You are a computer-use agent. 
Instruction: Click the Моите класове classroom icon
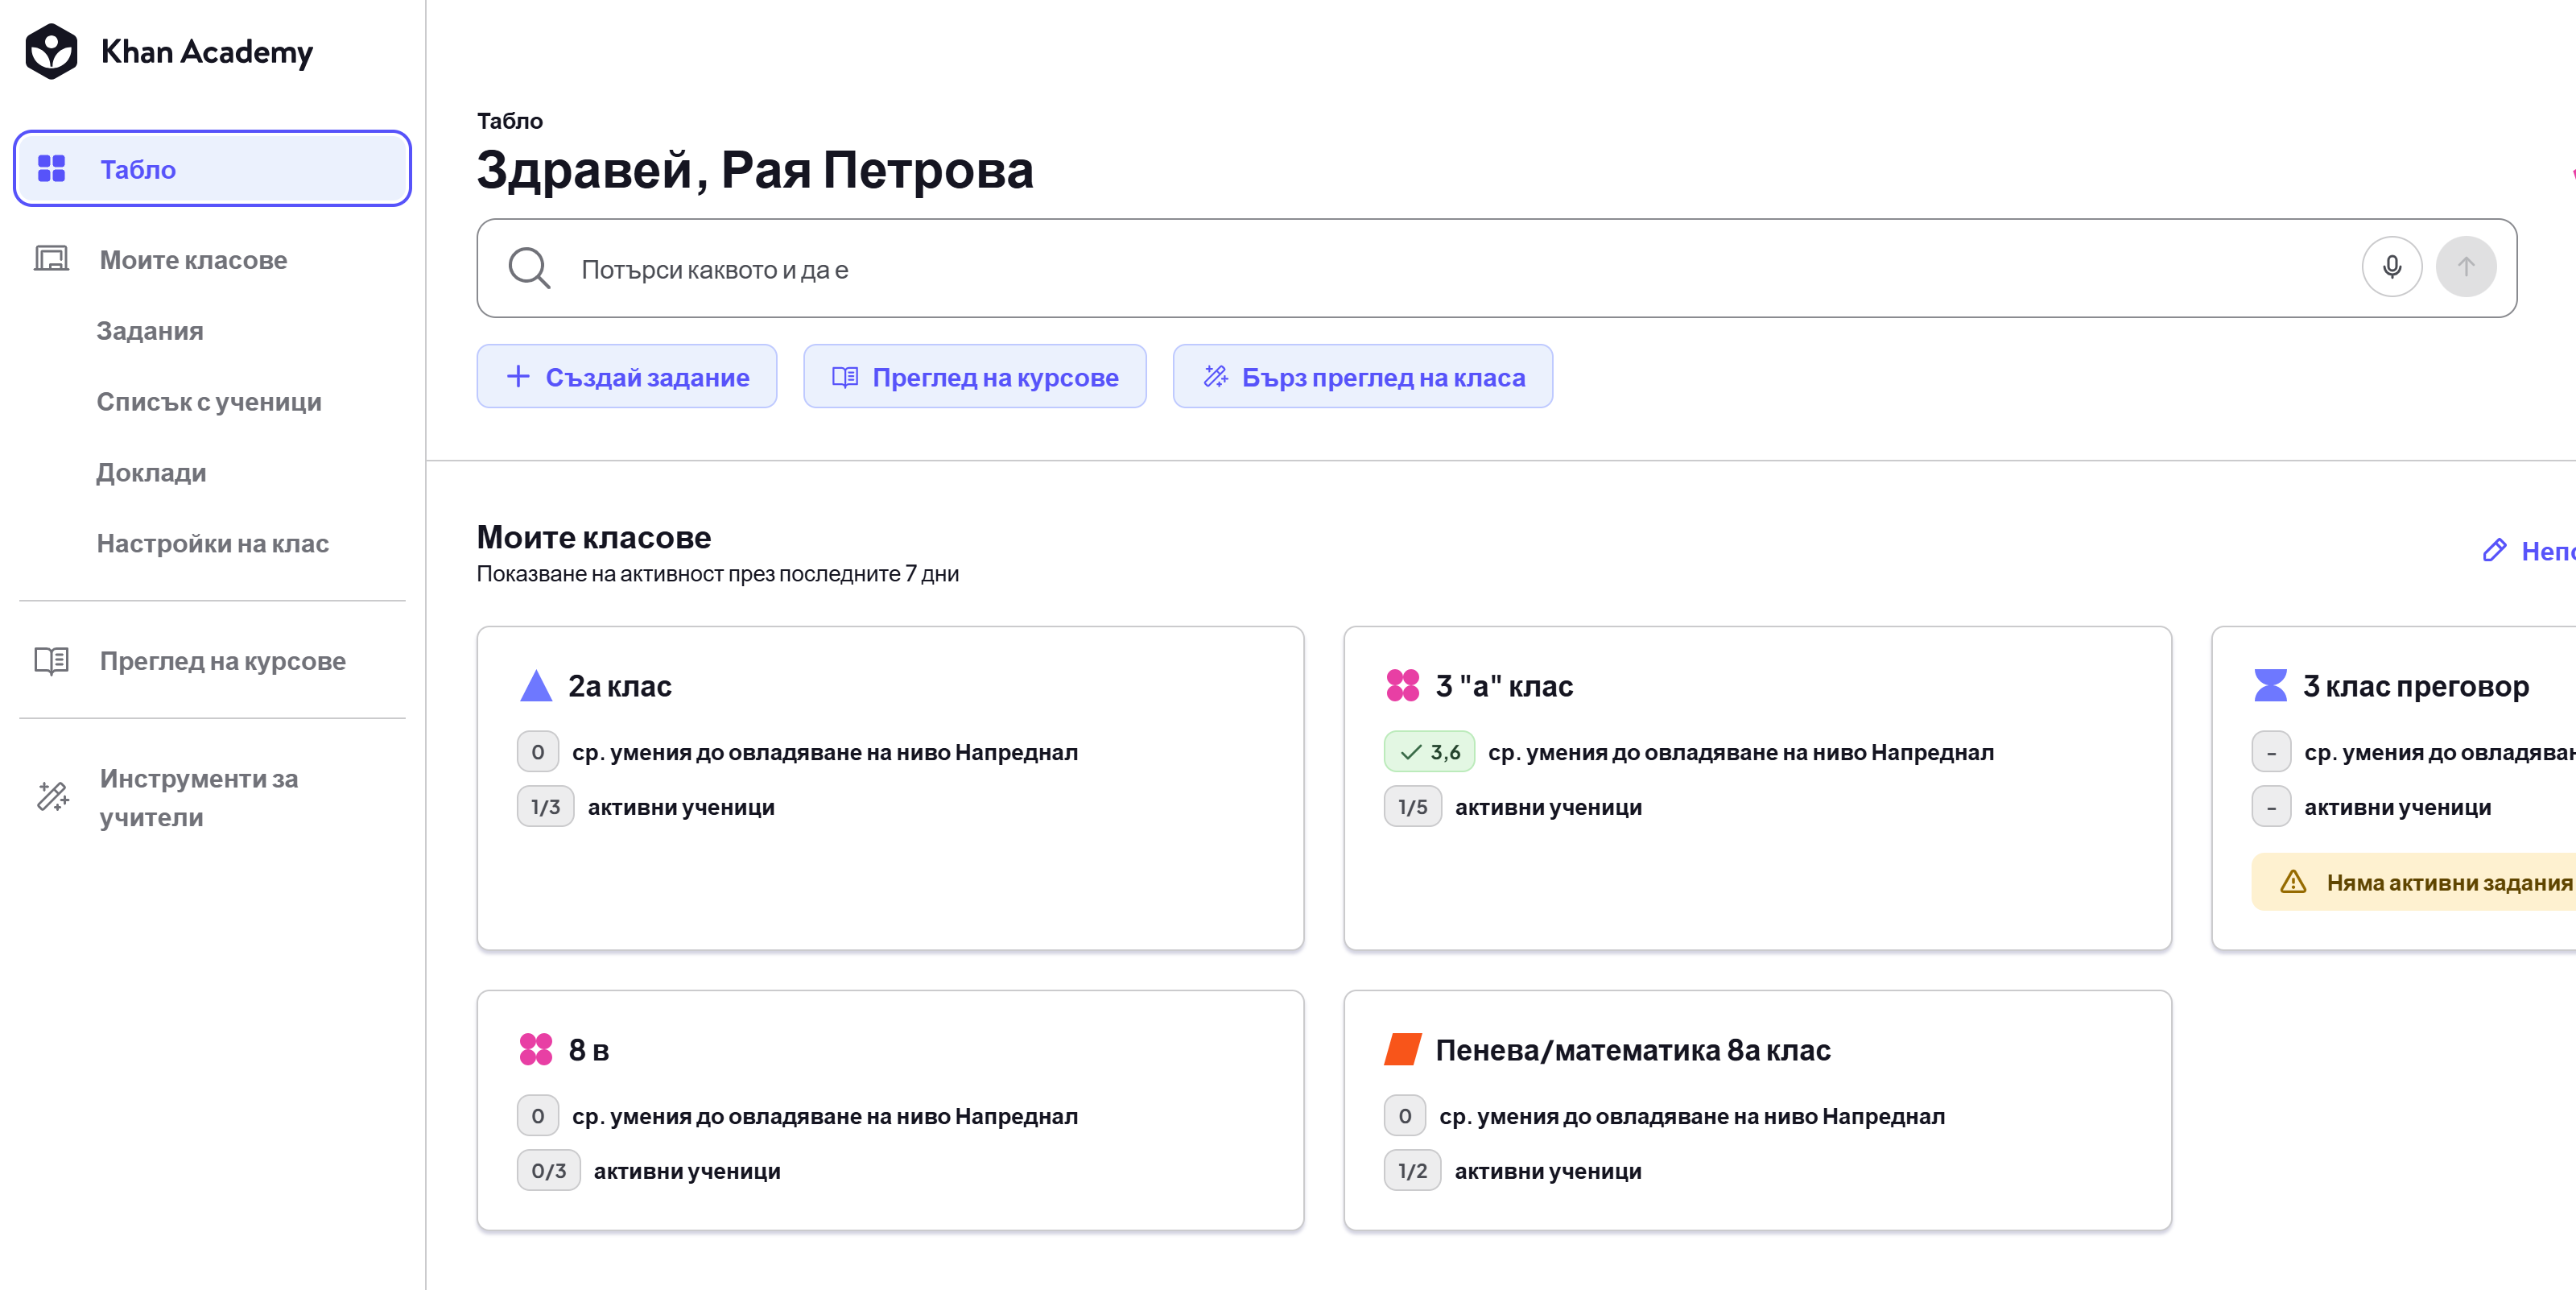click(51, 259)
